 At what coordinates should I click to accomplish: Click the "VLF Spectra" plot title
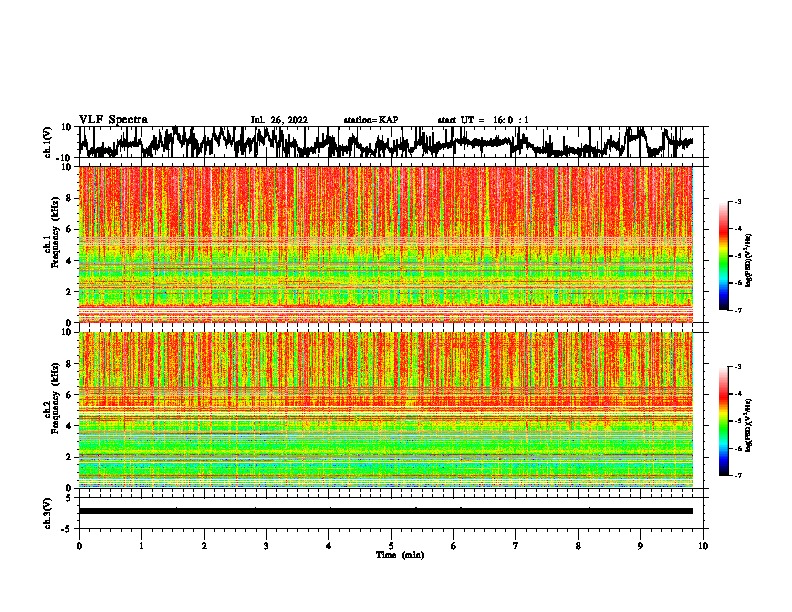(x=113, y=120)
